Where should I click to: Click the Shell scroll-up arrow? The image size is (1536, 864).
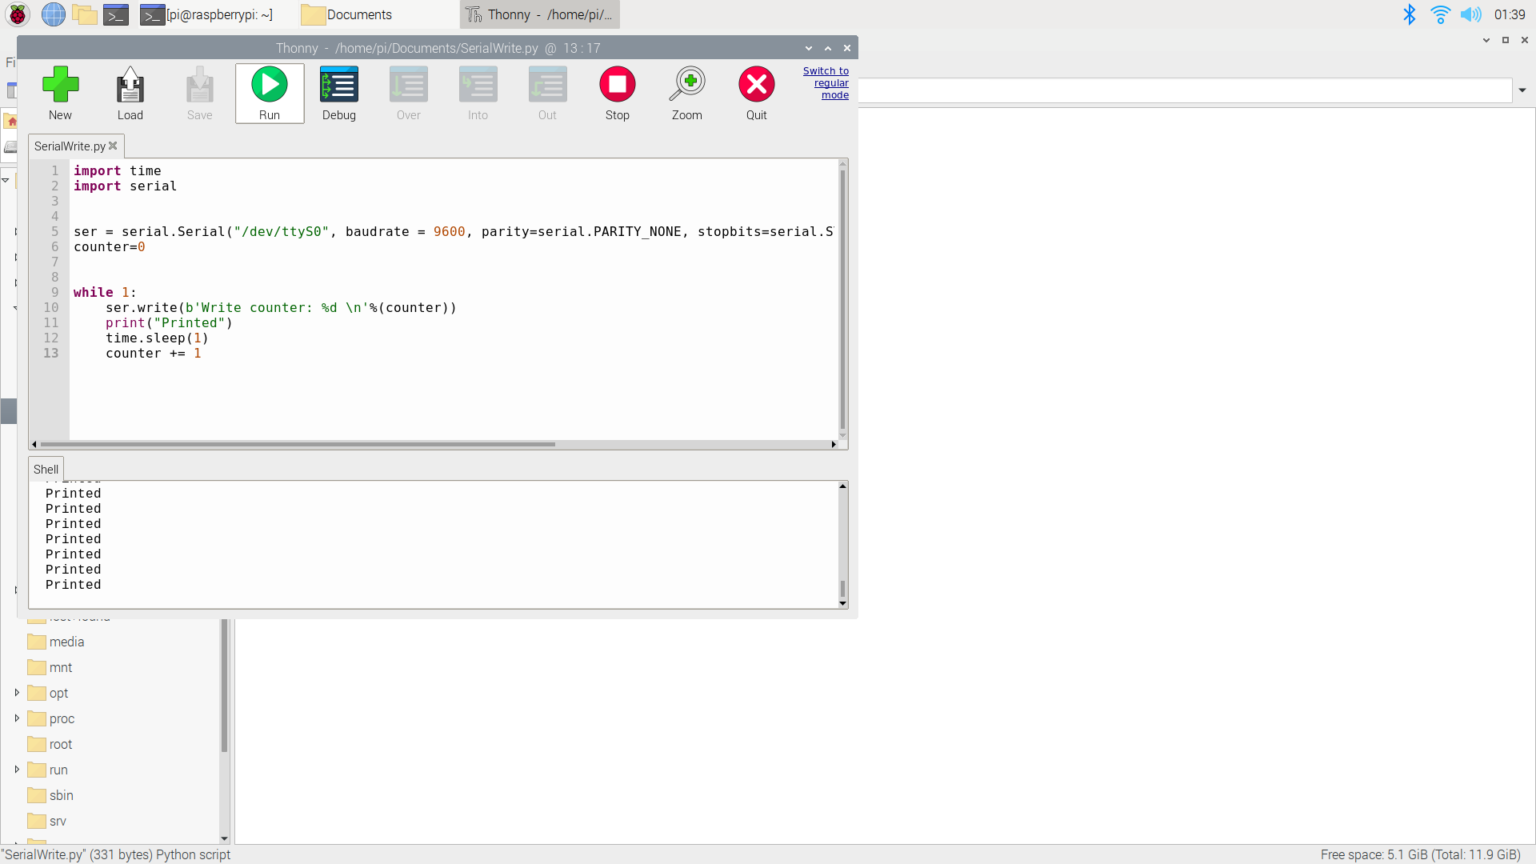coord(843,486)
